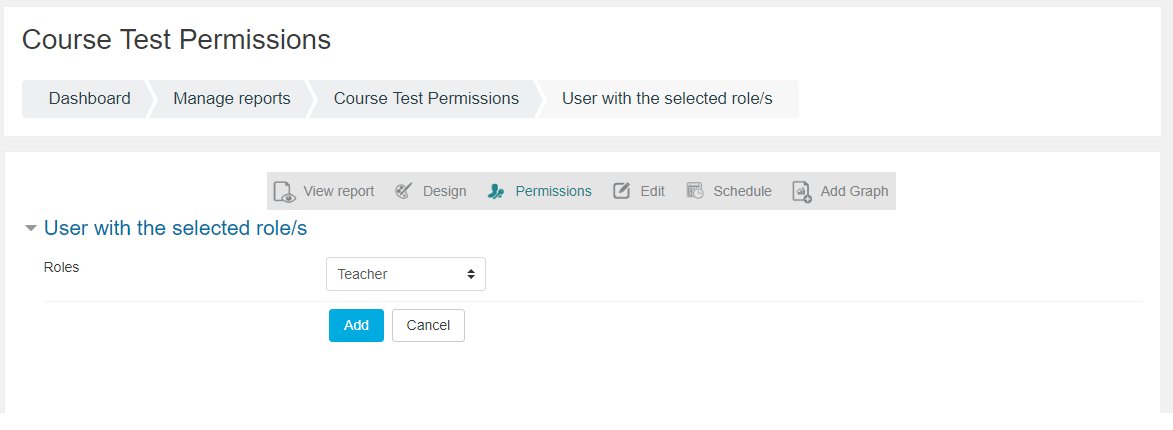Open the Edit tab label

[x=652, y=191]
